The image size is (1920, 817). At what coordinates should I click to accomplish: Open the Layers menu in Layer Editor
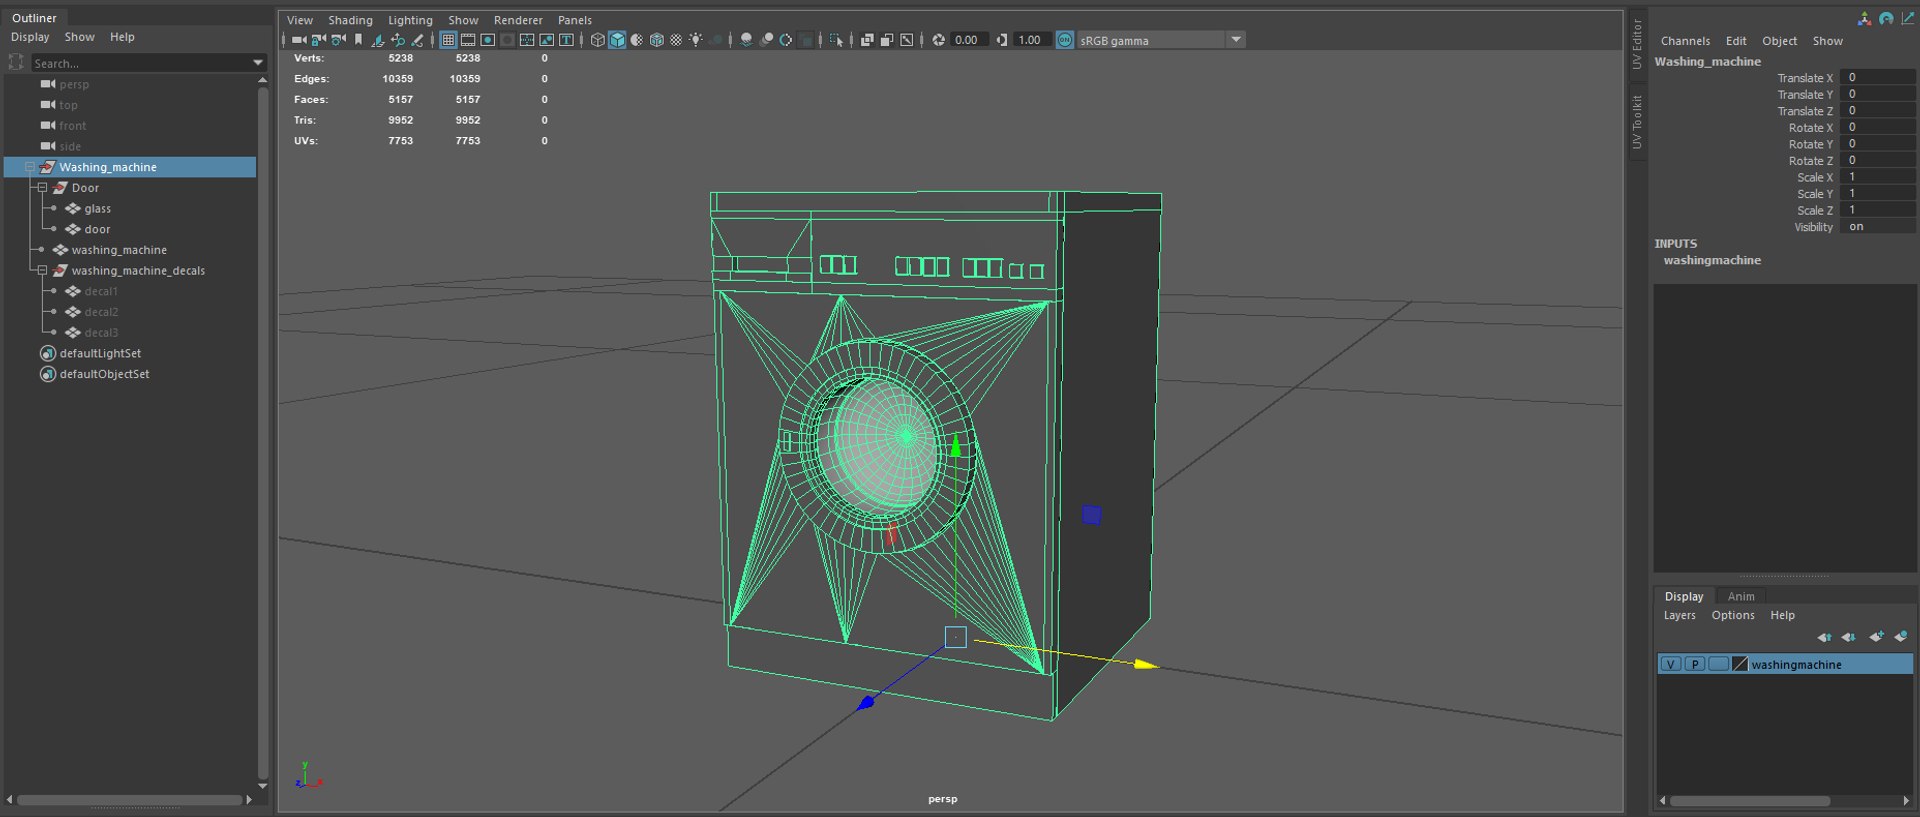coord(1679,615)
